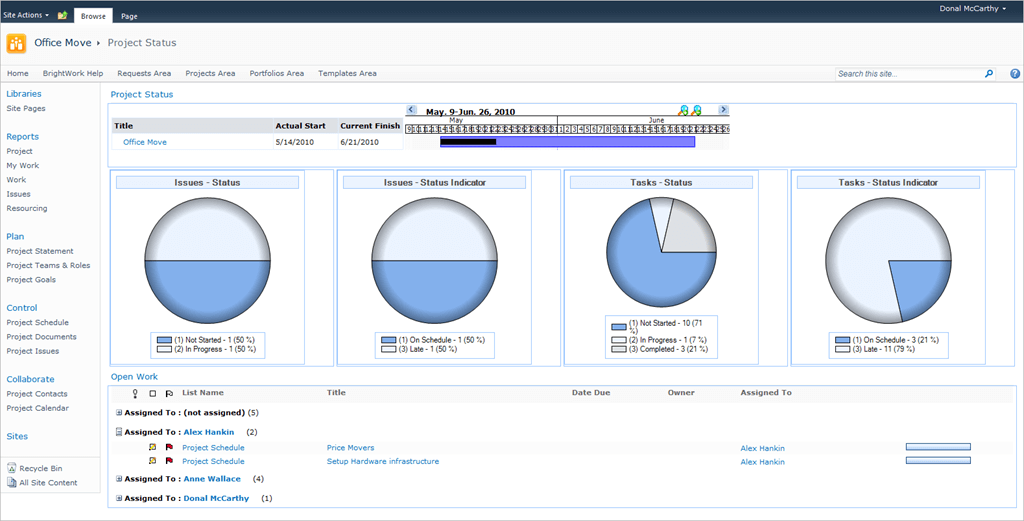Click the Tasks - Status pie chart
Image resolution: width=1024 pixels, height=521 pixels.
click(662, 251)
